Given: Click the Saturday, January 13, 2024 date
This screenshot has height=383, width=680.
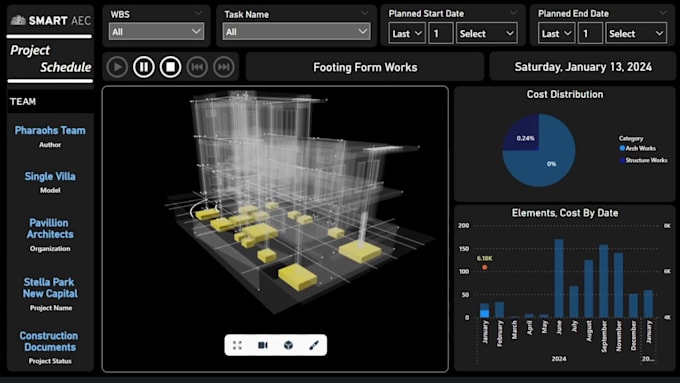Looking at the screenshot, I should click(583, 67).
